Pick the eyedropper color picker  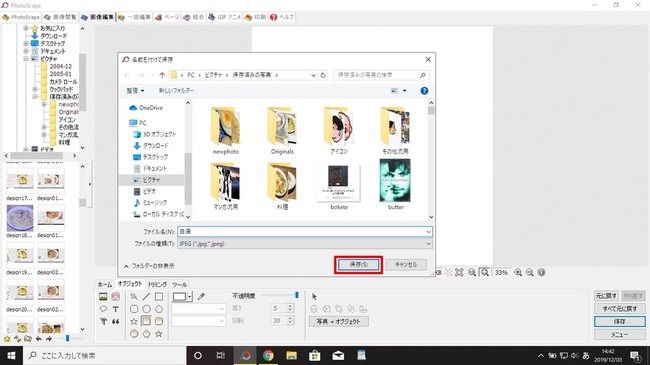(201, 297)
